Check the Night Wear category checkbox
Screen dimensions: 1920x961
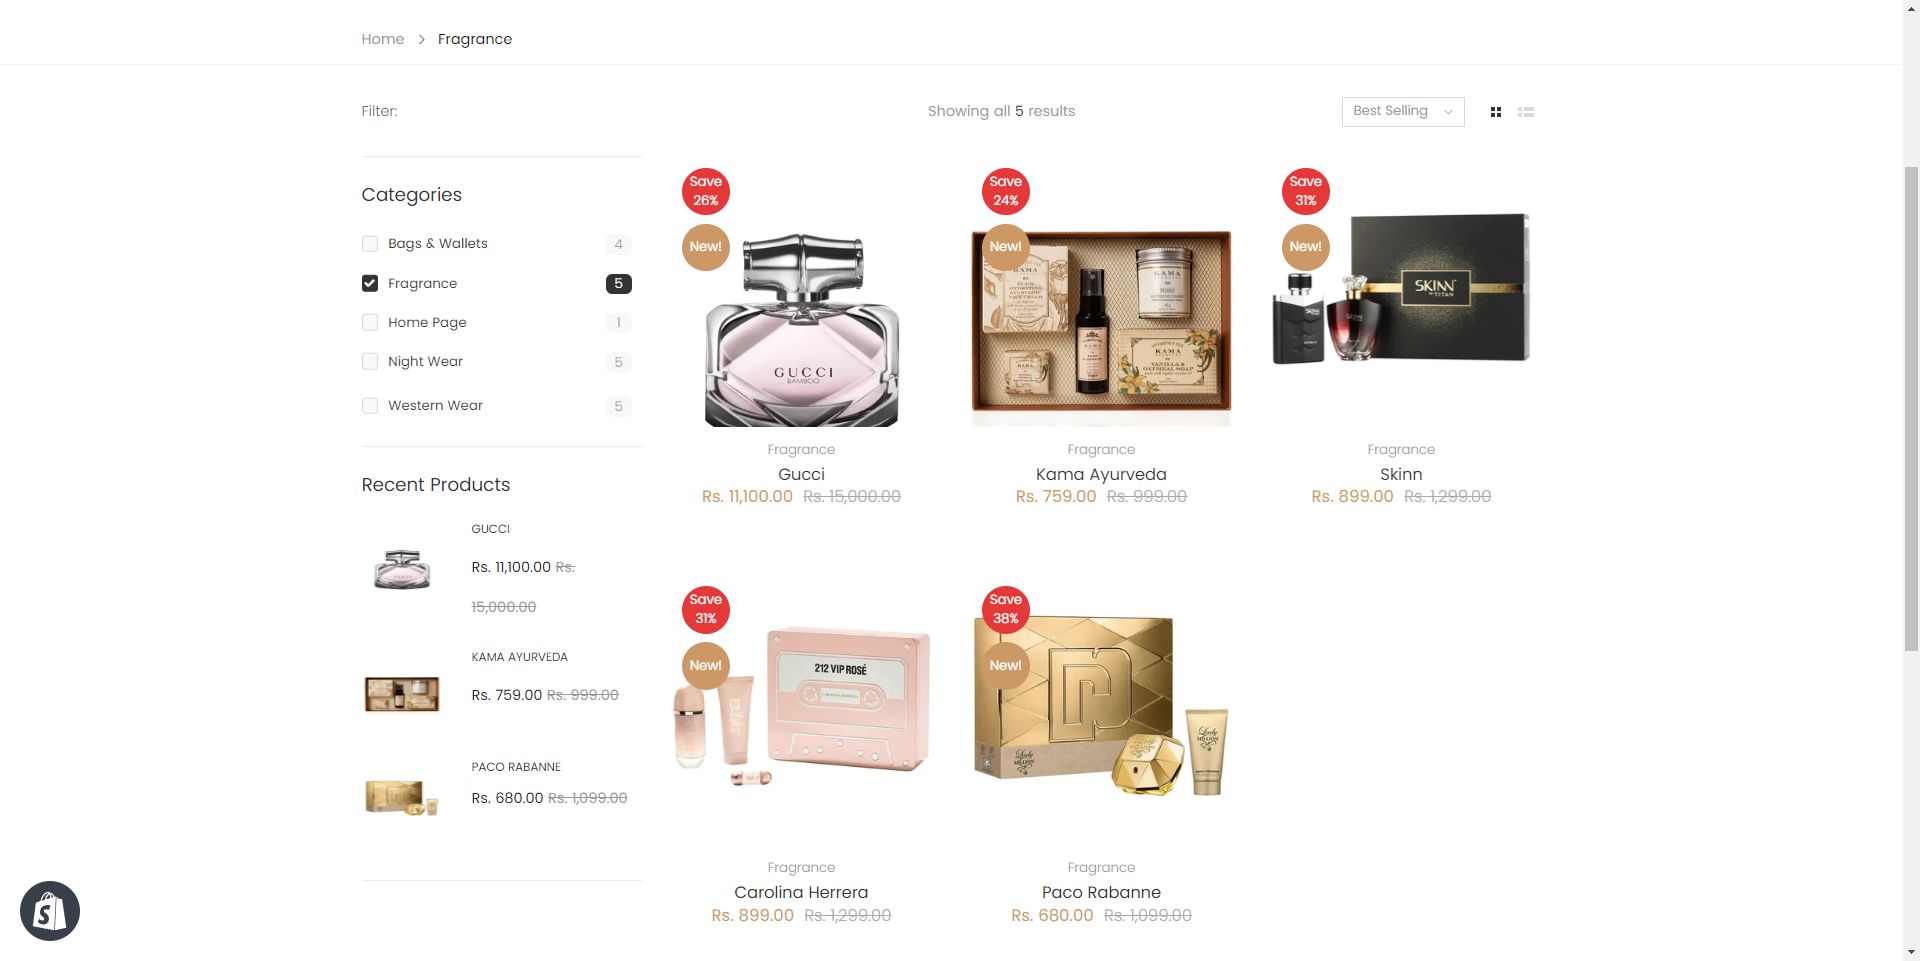point(370,362)
